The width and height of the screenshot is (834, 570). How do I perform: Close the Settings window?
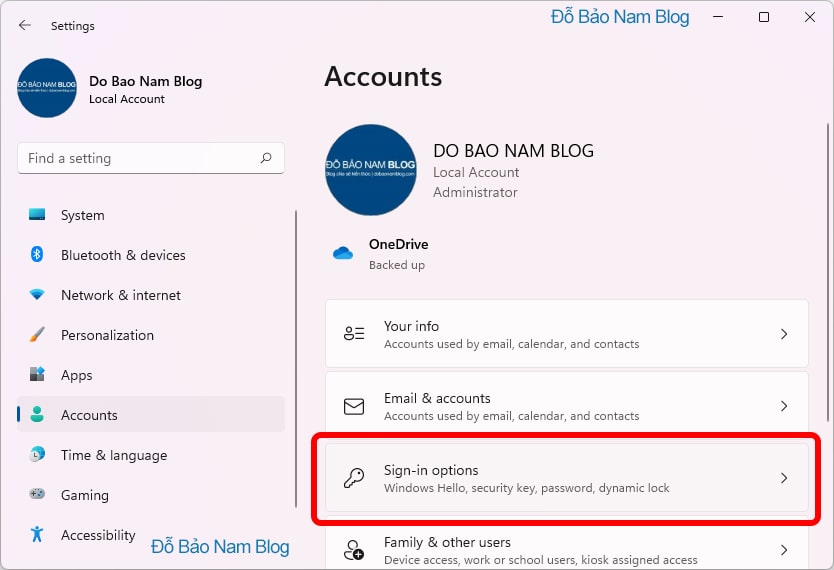point(810,17)
